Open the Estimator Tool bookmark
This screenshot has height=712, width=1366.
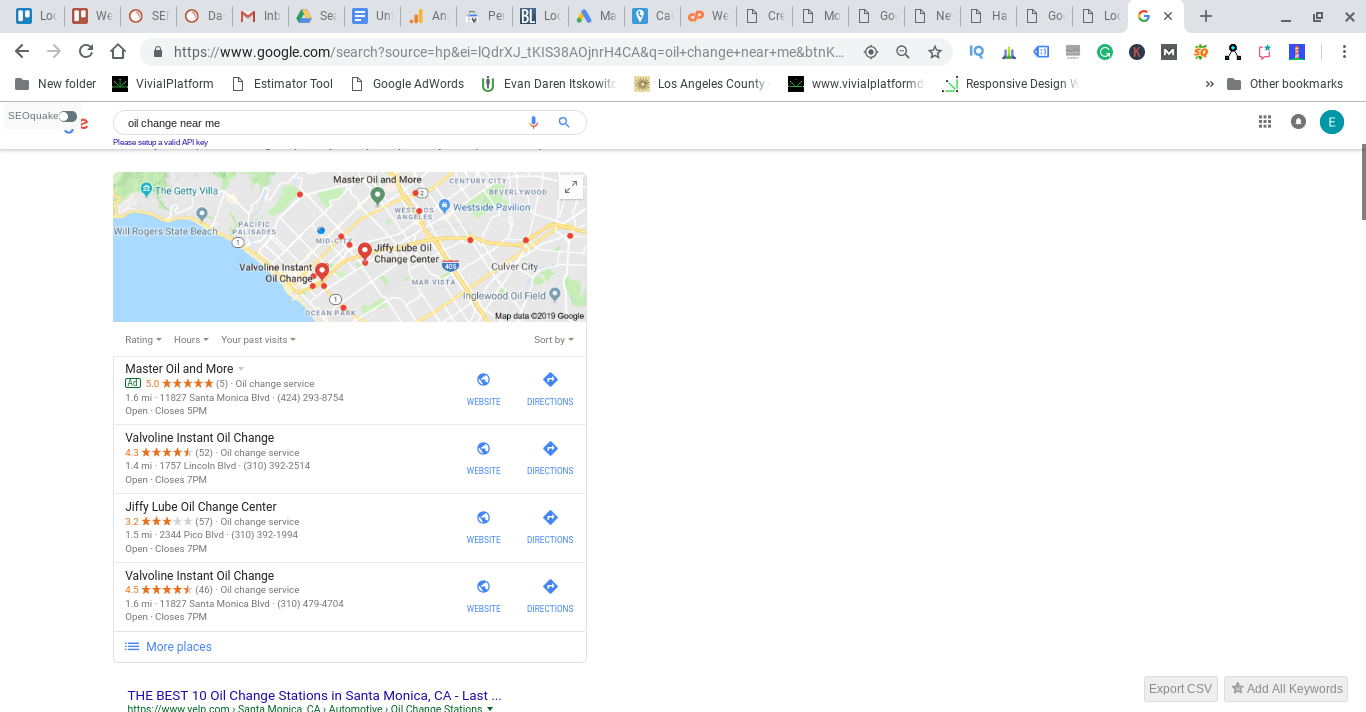(x=282, y=84)
